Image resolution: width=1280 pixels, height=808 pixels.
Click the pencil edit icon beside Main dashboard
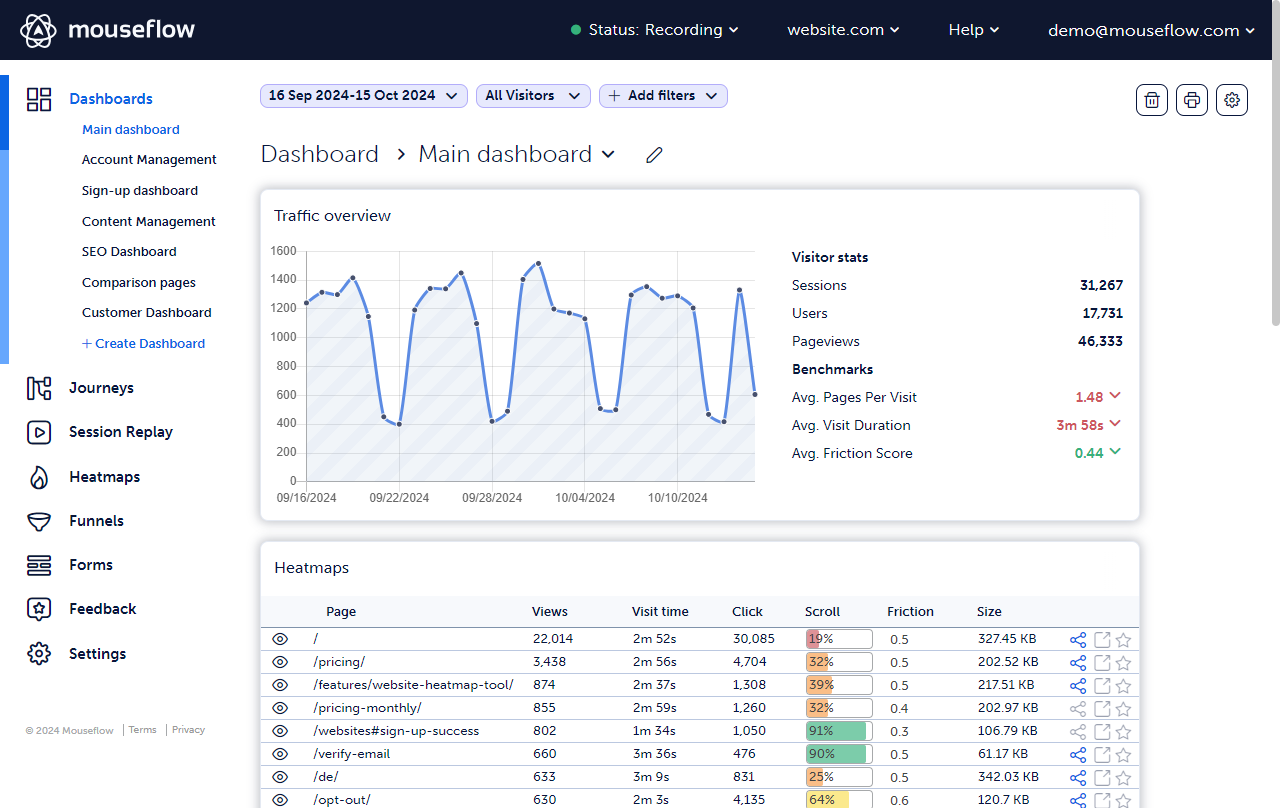[x=654, y=155]
